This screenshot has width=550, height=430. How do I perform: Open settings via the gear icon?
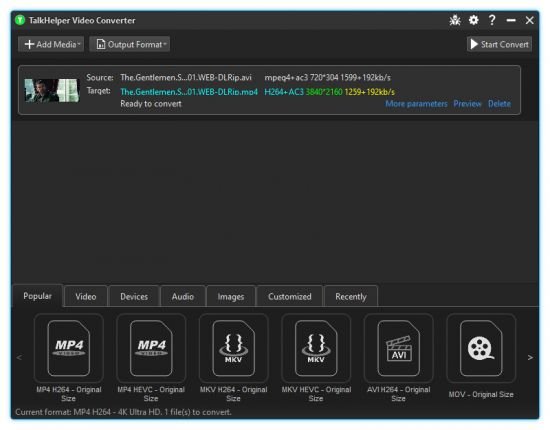(474, 20)
